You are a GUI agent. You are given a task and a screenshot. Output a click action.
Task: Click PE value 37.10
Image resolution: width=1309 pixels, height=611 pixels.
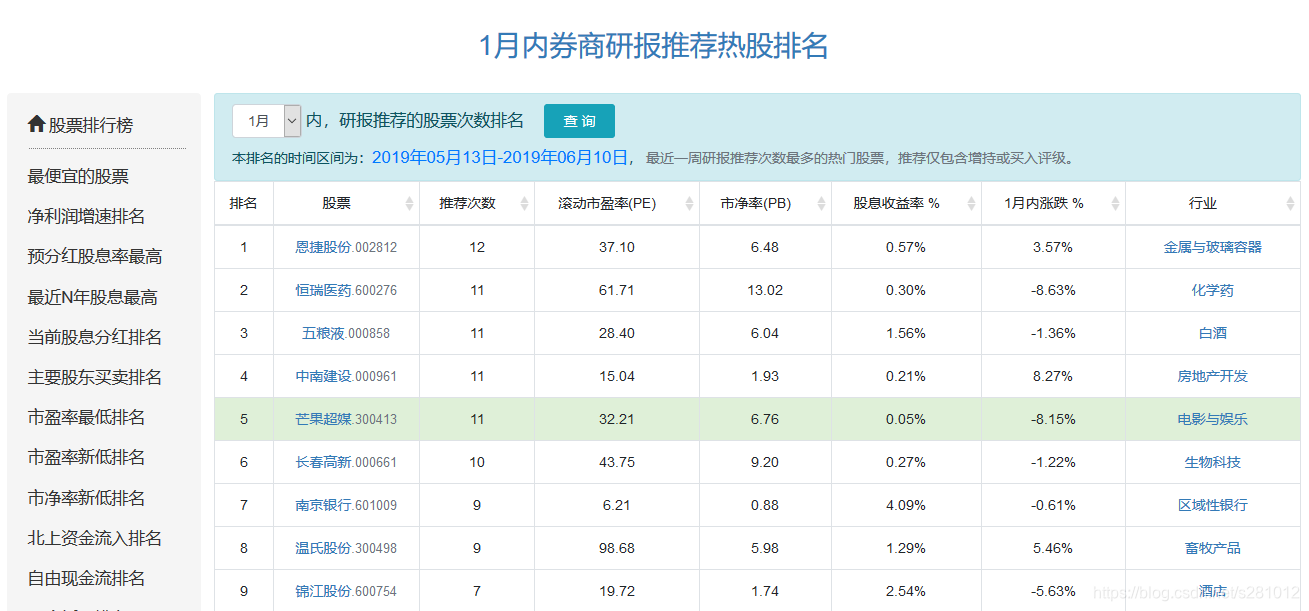click(x=616, y=247)
